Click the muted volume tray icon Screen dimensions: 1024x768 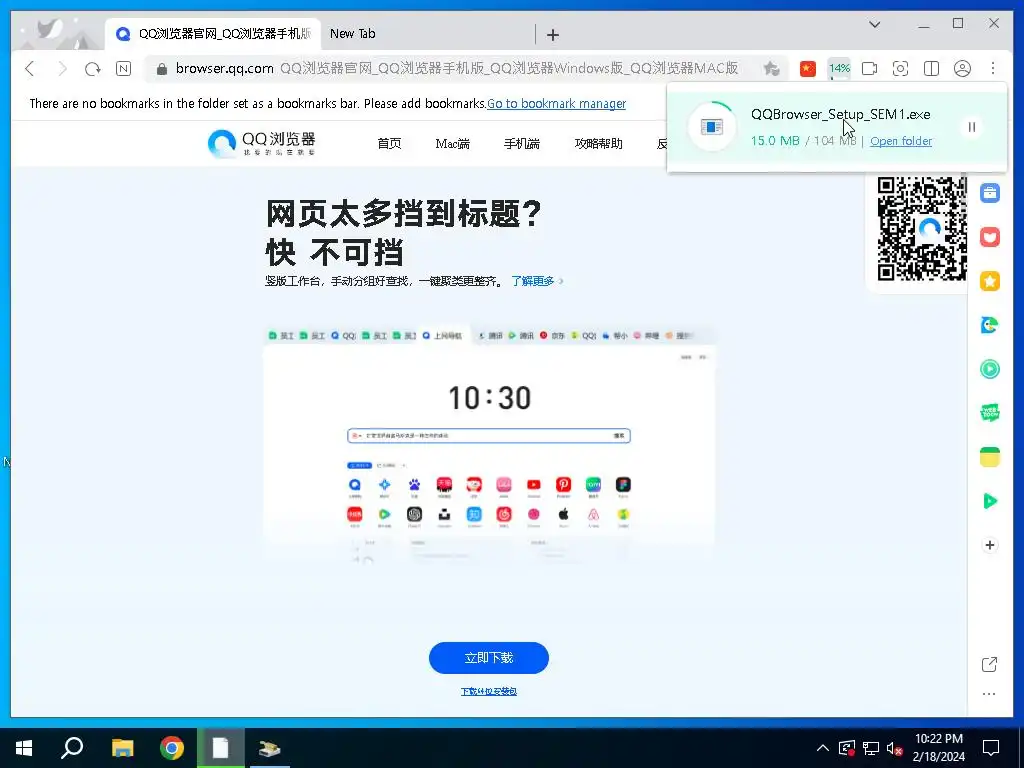pos(894,748)
